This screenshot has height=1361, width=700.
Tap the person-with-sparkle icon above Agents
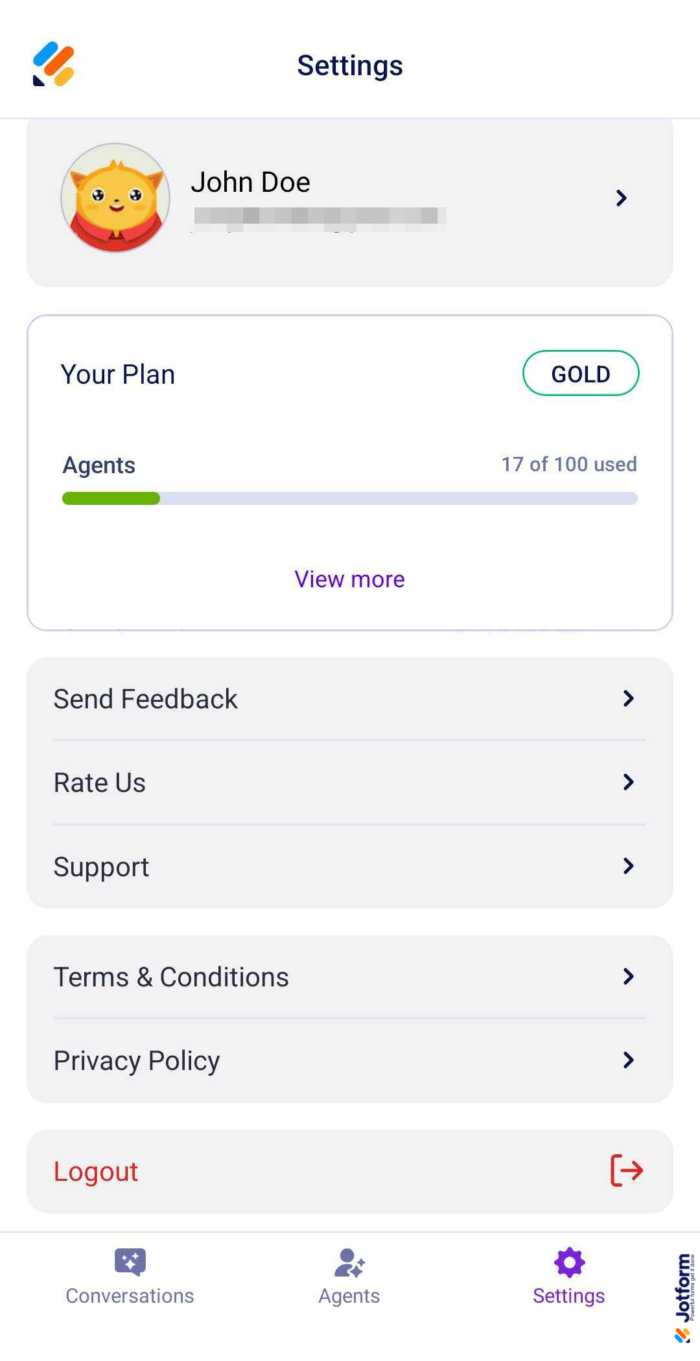pyautogui.click(x=349, y=1262)
